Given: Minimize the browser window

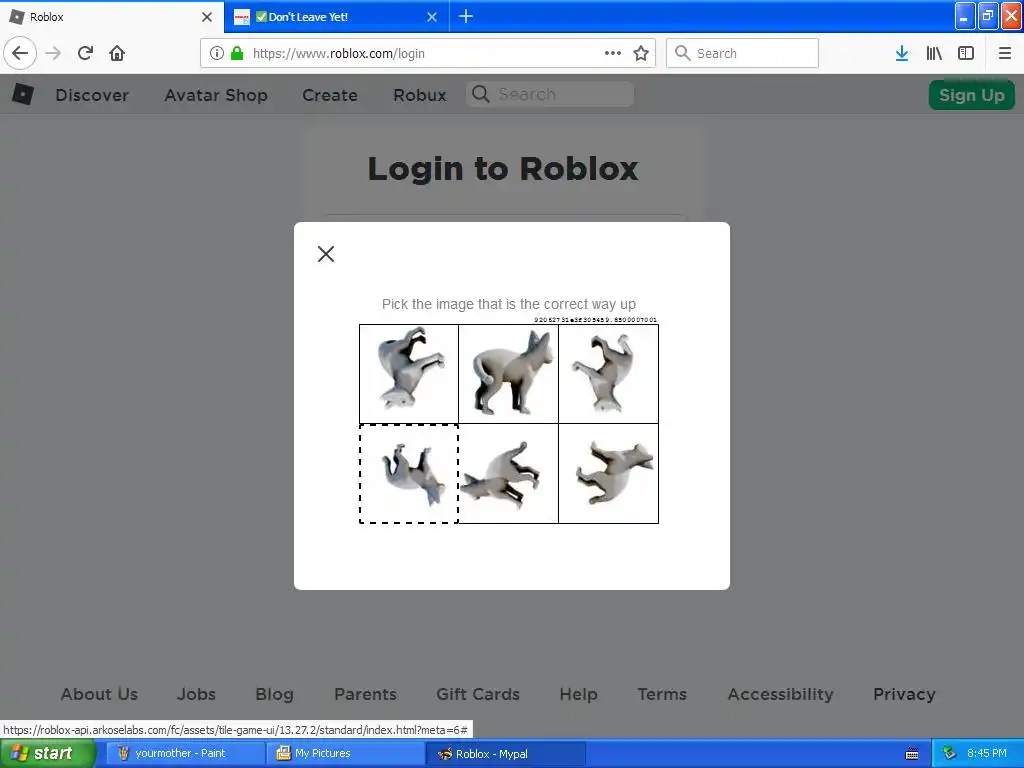Looking at the screenshot, I should point(965,17).
